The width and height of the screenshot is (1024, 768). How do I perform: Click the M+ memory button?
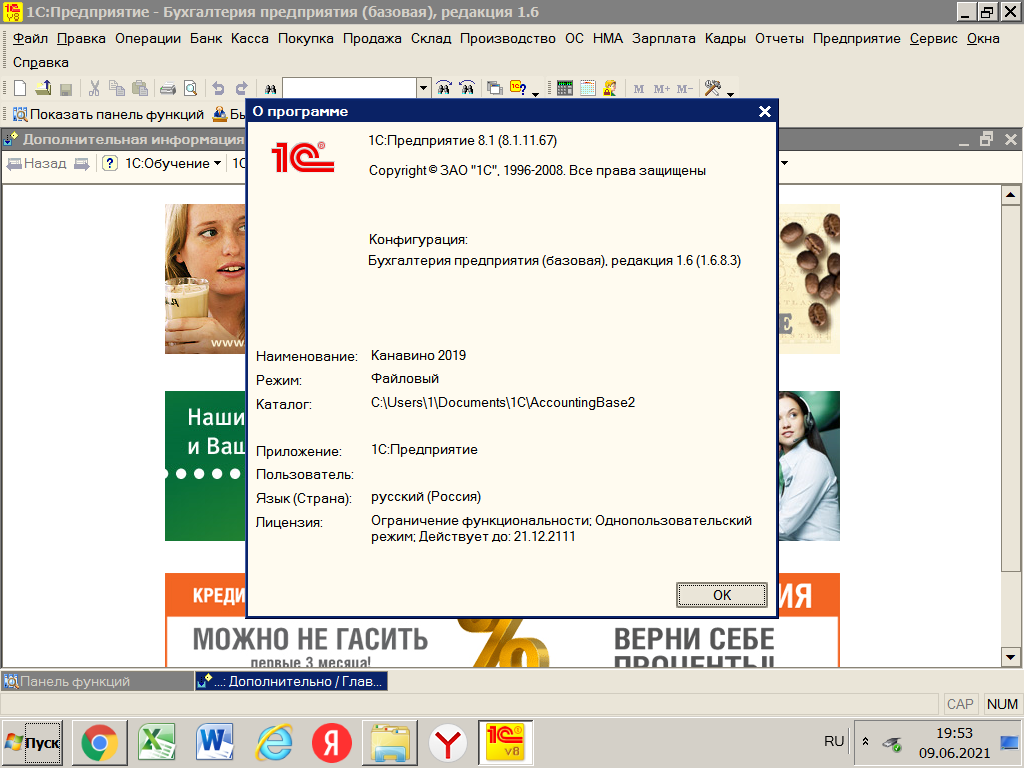pyautogui.click(x=662, y=89)
